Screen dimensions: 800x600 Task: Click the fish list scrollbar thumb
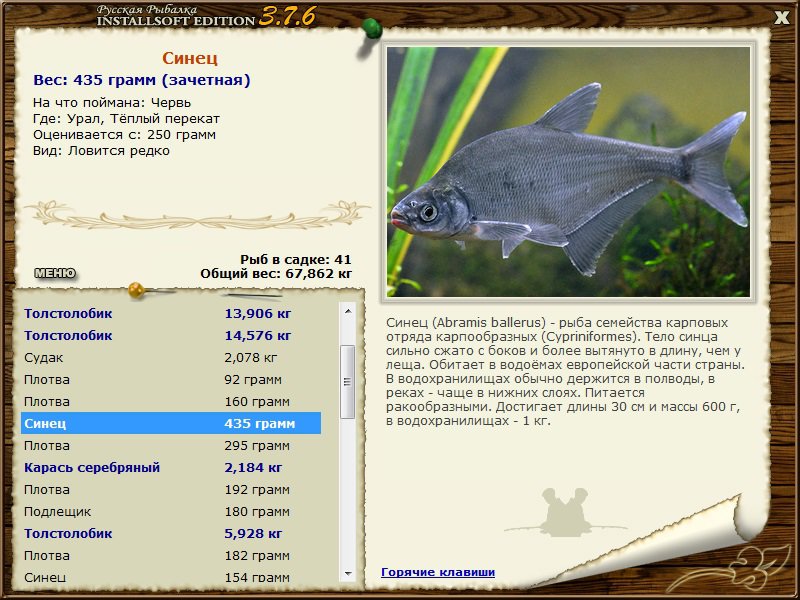tap(348, 382)
